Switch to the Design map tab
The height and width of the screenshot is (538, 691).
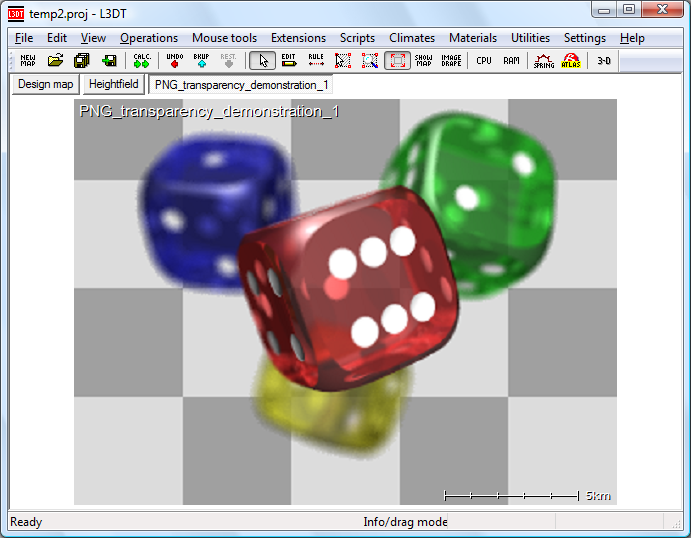(x=46, y=84)
